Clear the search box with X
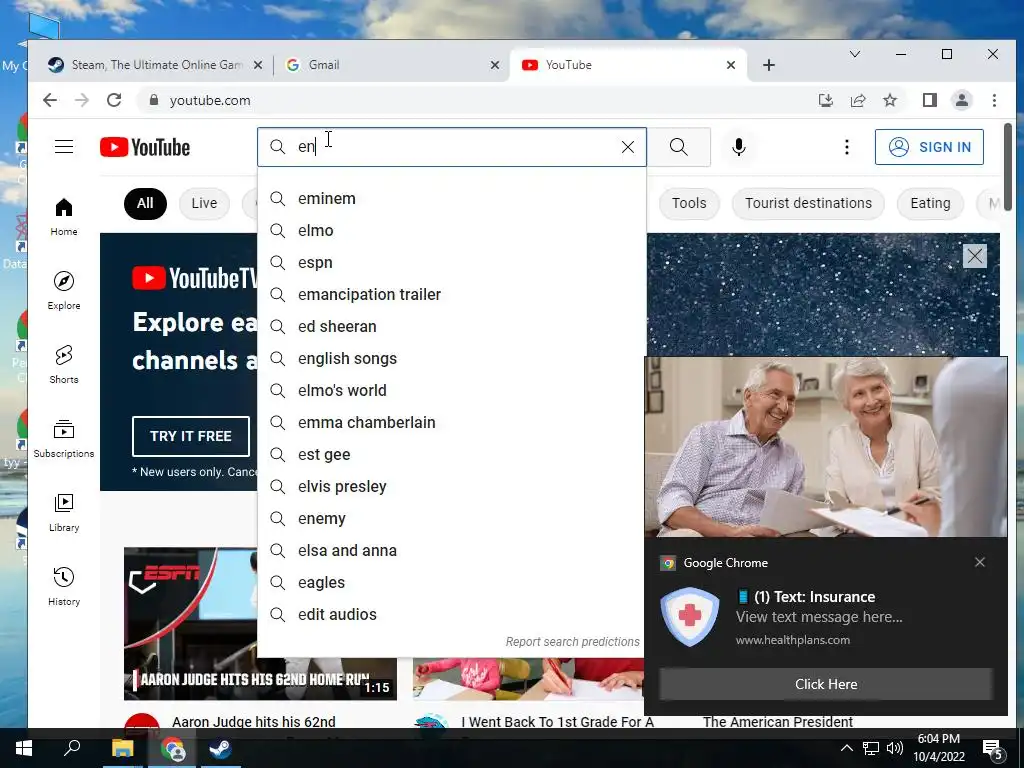 628,147
